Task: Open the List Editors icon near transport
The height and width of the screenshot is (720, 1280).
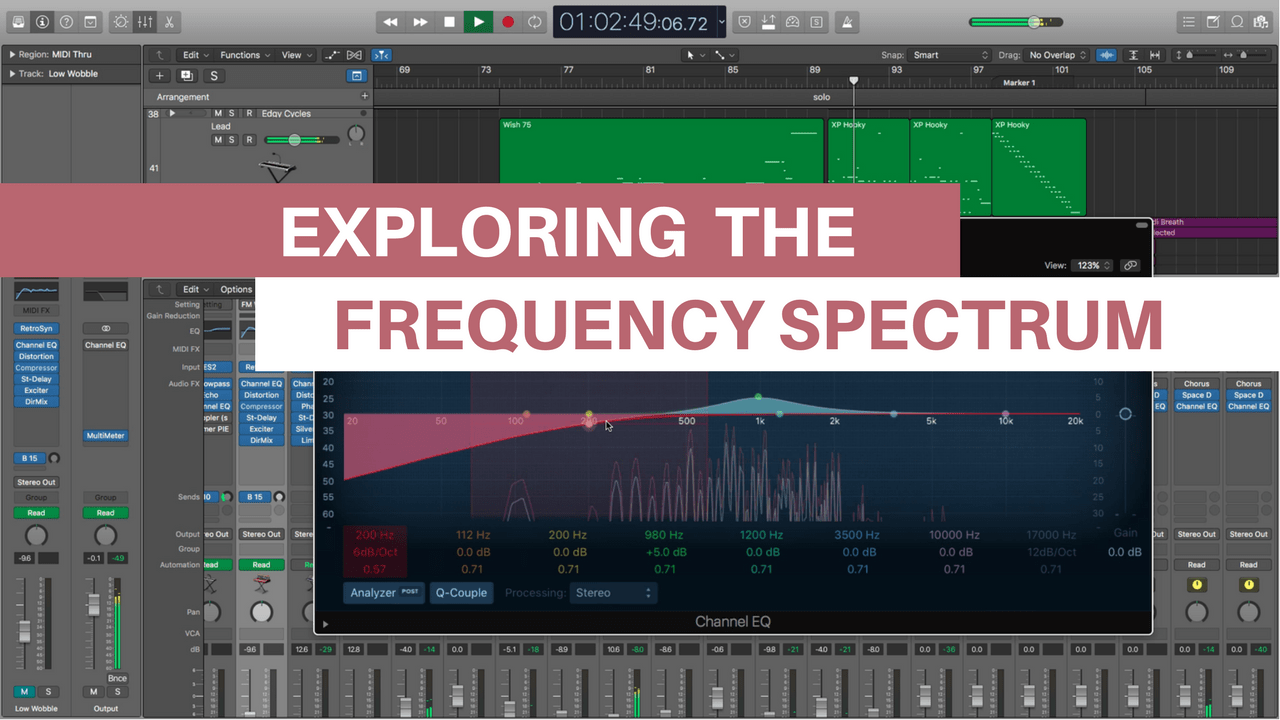Action: click(x=1187, y=21)
